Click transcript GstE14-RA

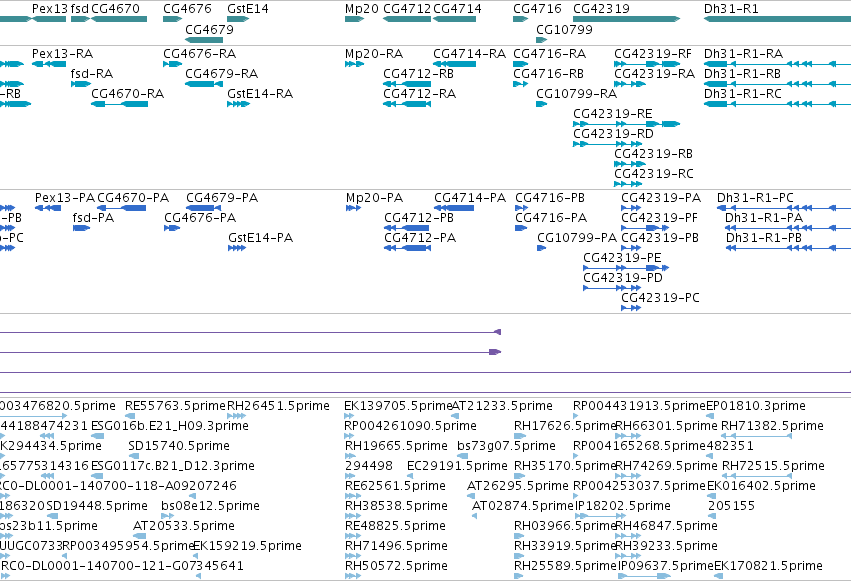[238, 104]
